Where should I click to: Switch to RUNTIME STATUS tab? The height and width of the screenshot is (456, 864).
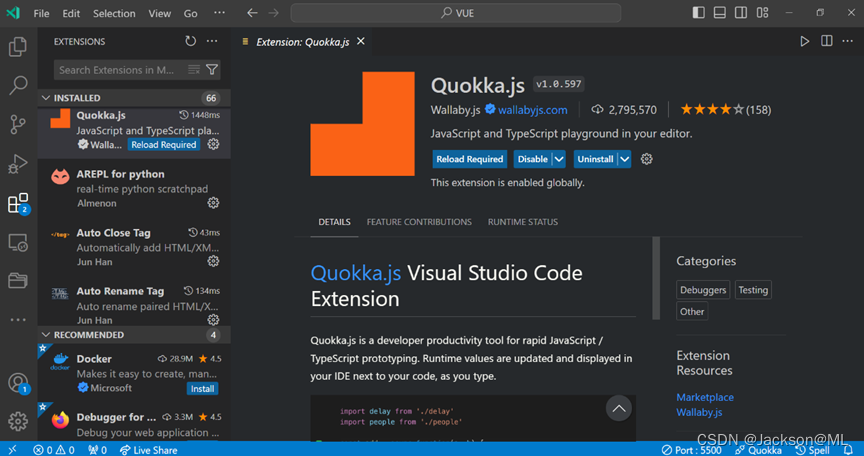pos(523,222)
